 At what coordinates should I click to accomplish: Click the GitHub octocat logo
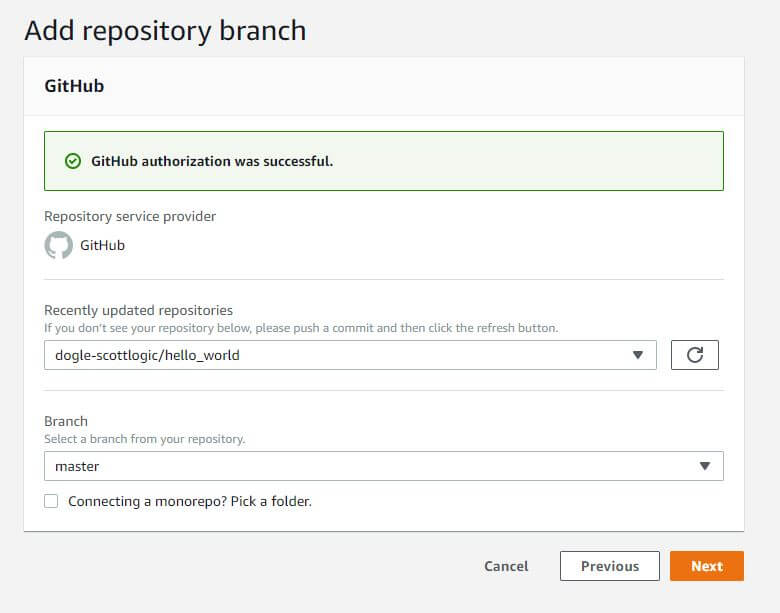[x=59, y=245]
